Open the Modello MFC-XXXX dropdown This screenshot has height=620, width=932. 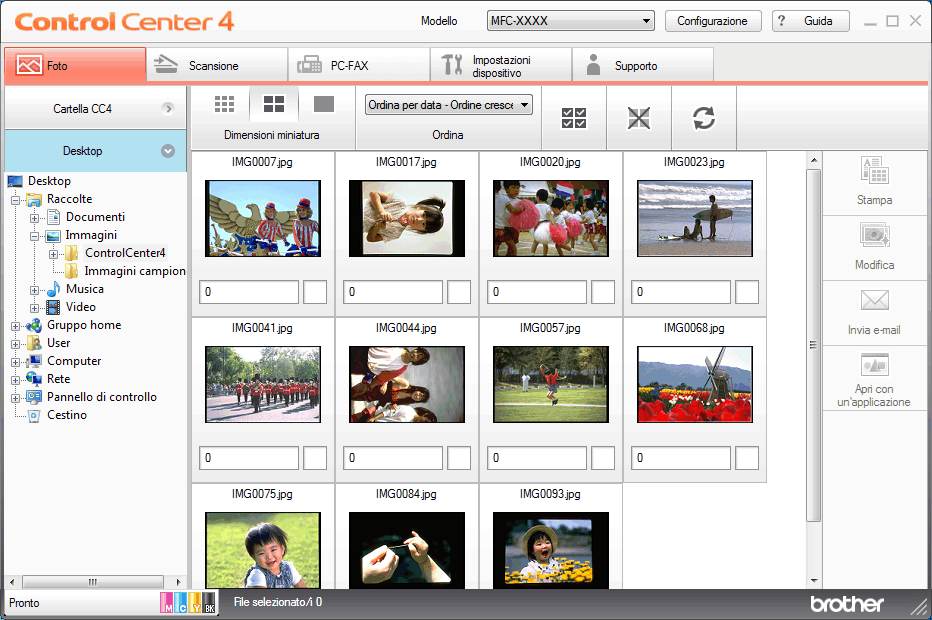coord(571,21)
